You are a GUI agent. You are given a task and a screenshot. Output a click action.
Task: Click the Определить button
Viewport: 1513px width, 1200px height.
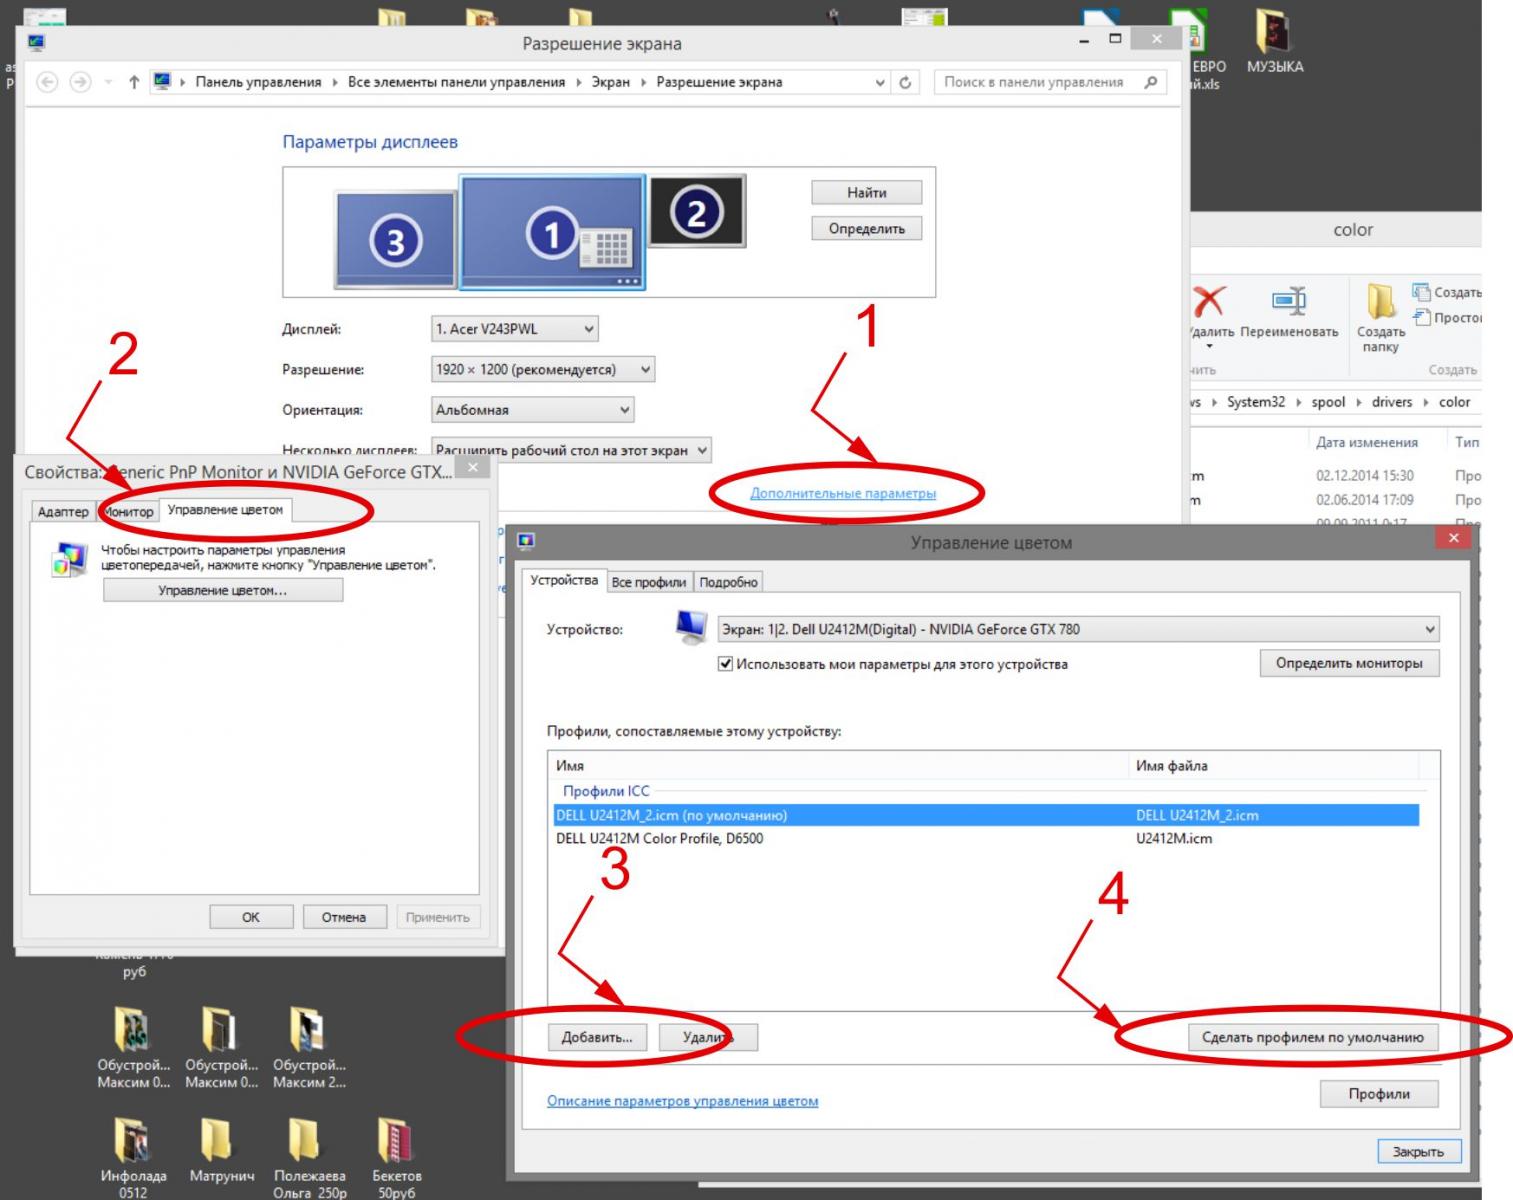866,228
